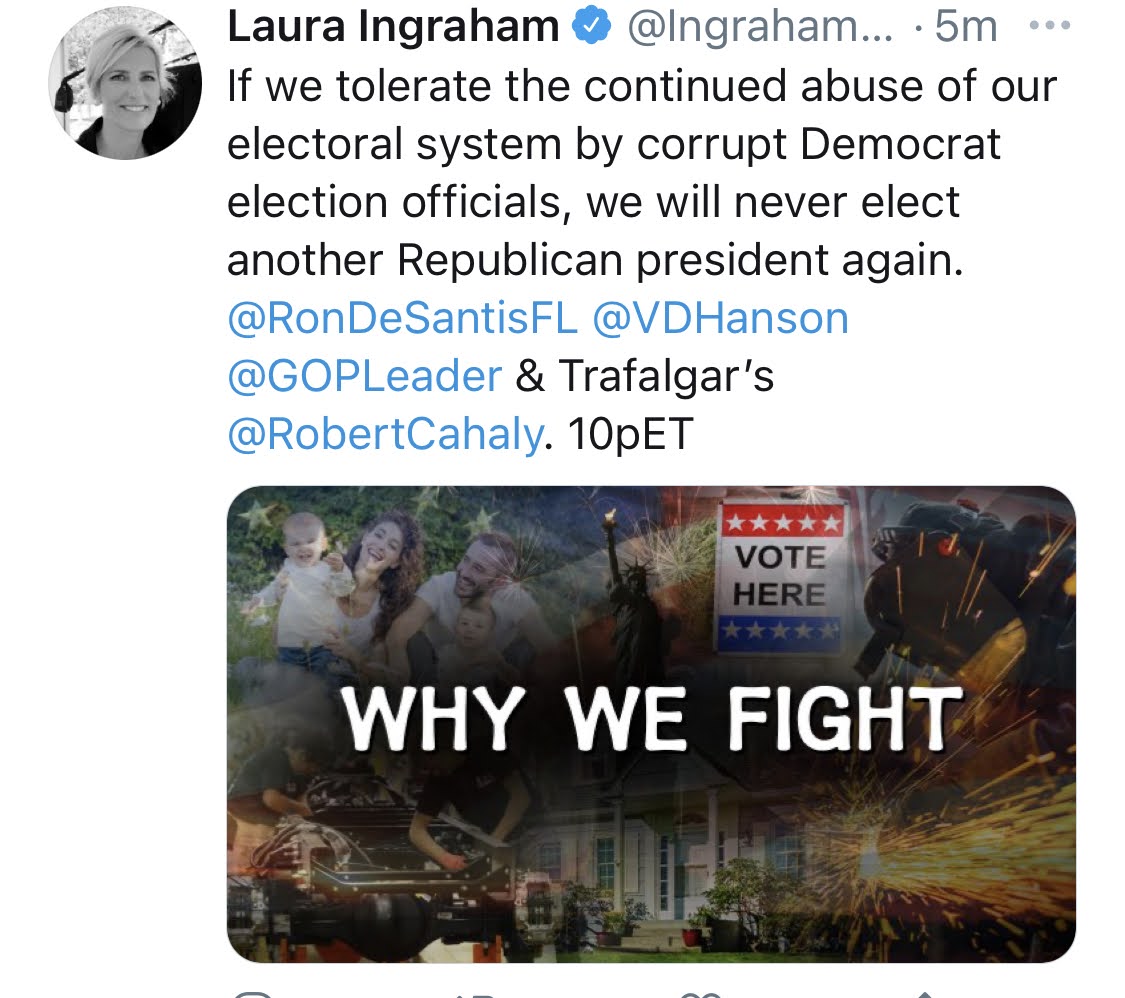Tap the blue verified badge

[591, 25]
